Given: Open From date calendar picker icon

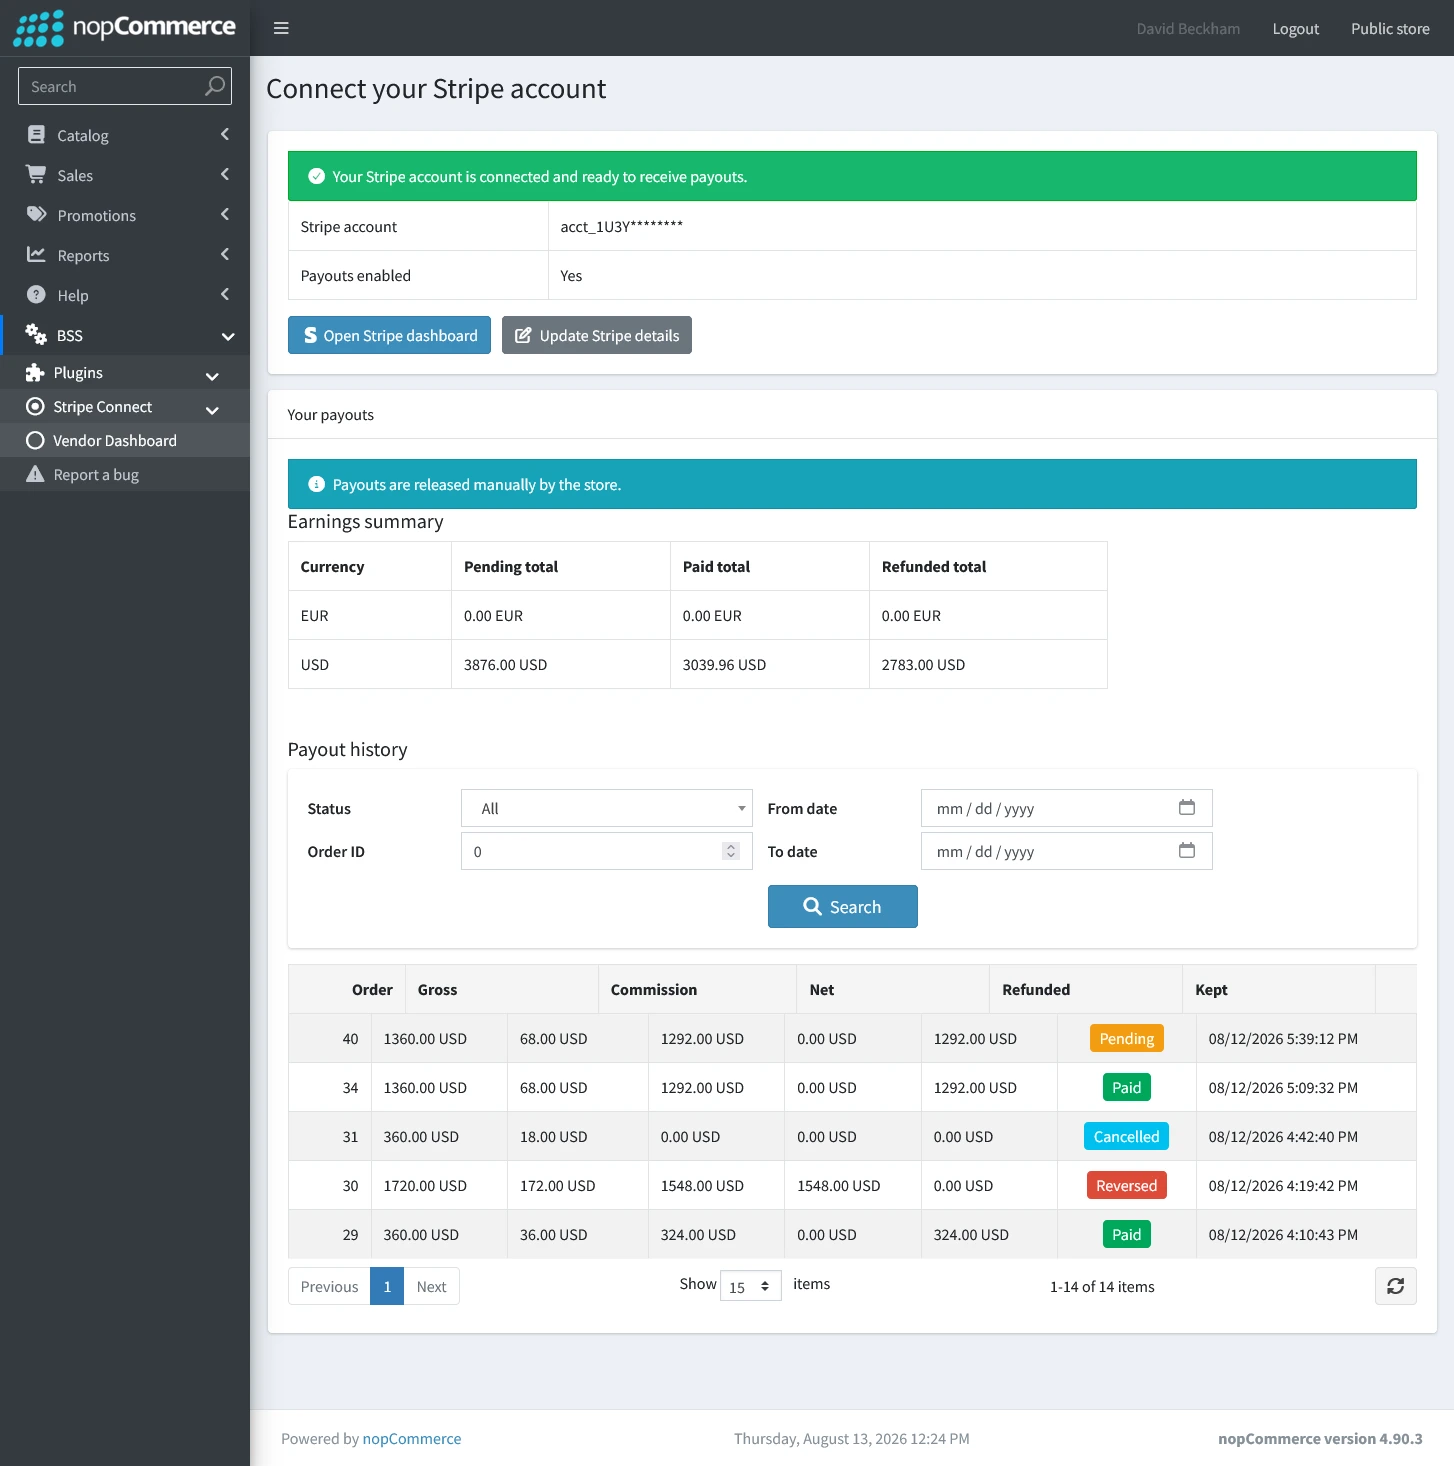Looking at the screenshot, I should click(x=1187, y=808).
